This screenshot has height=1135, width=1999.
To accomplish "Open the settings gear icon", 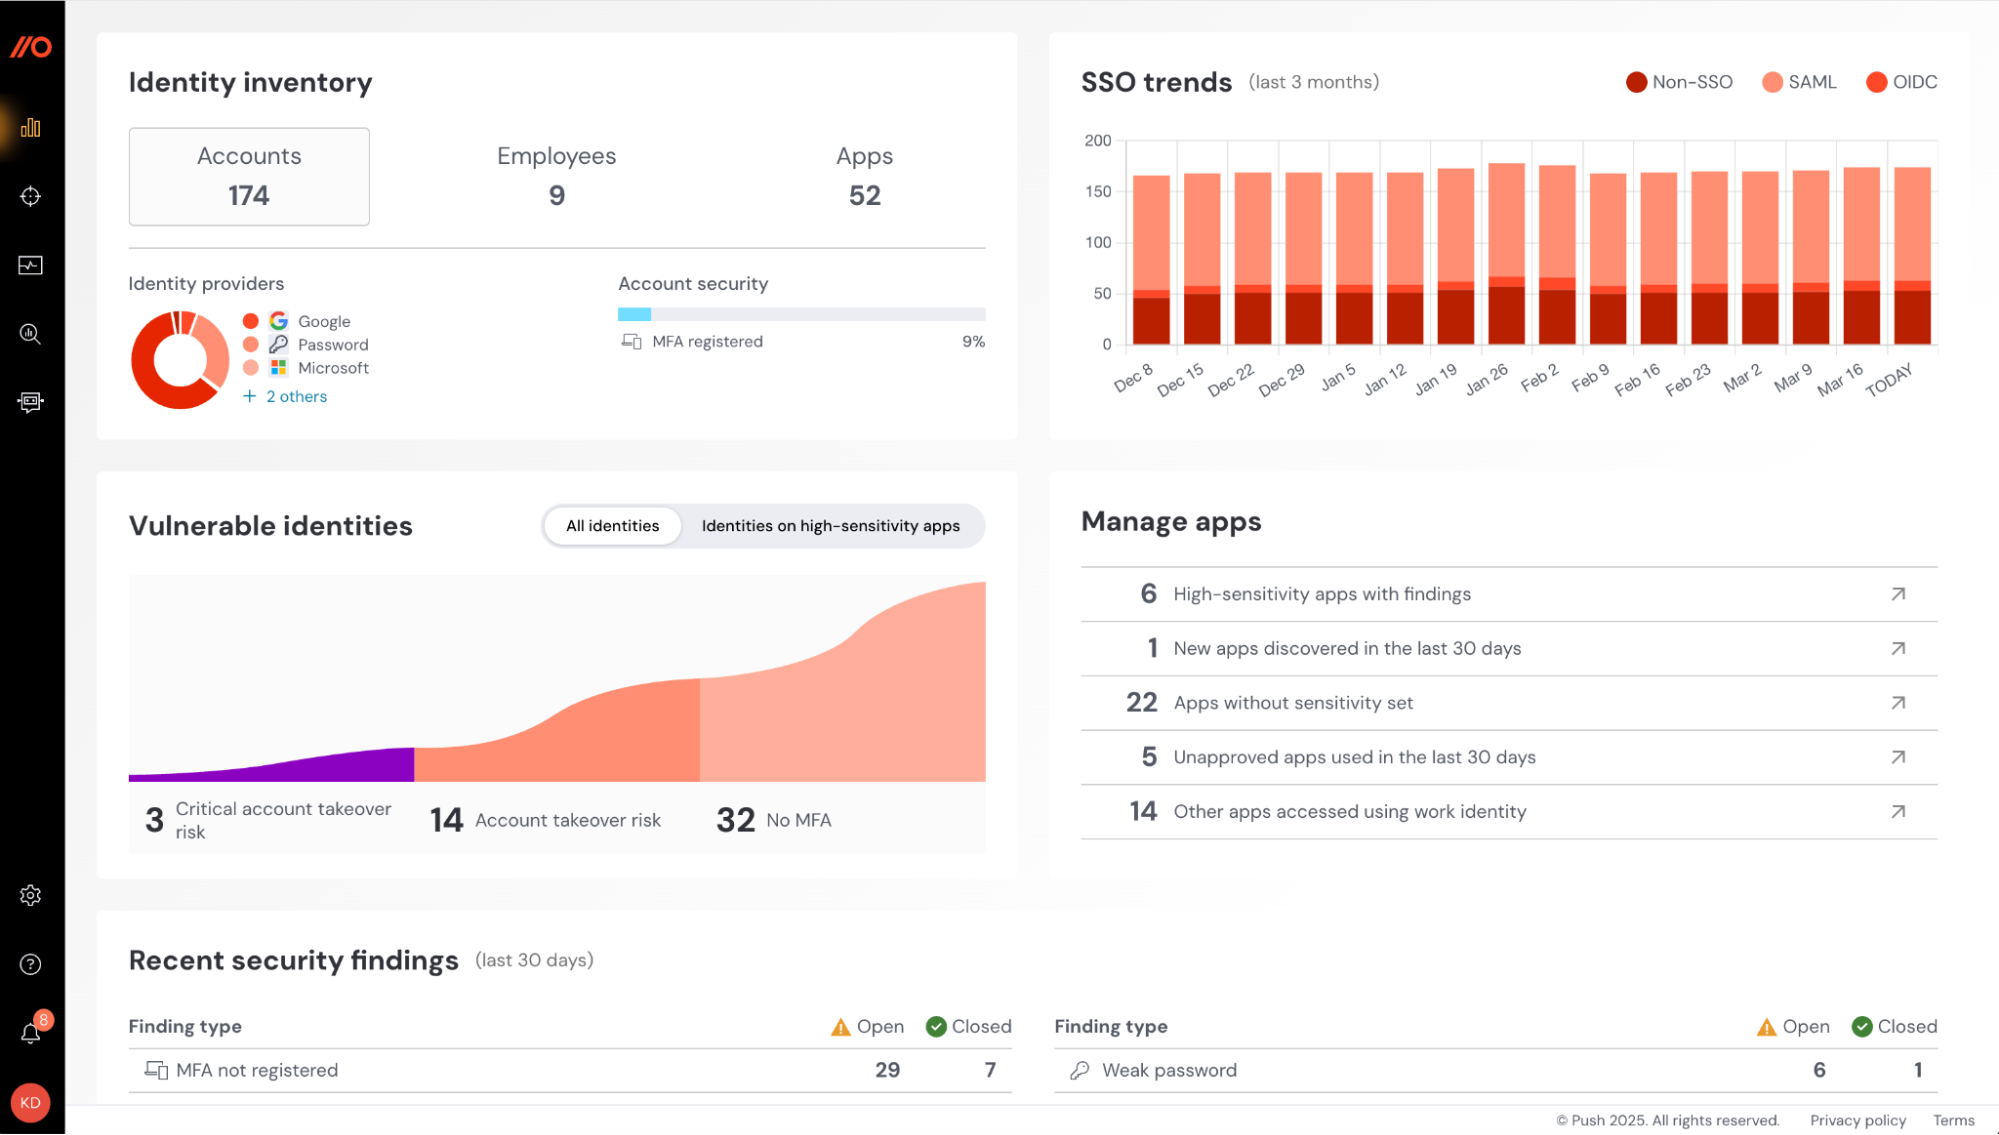I will tap(31, 895).
